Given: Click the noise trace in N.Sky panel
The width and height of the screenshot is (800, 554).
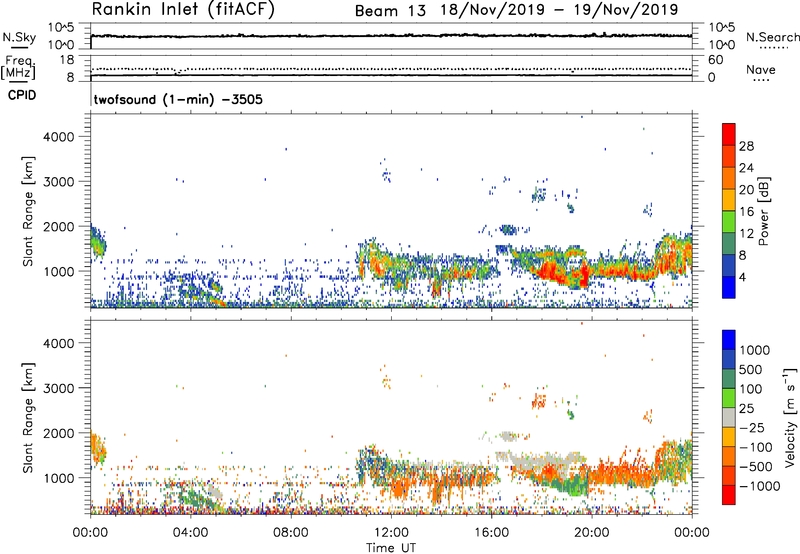Looking at the screenshot, I should (x=391, y=36).
